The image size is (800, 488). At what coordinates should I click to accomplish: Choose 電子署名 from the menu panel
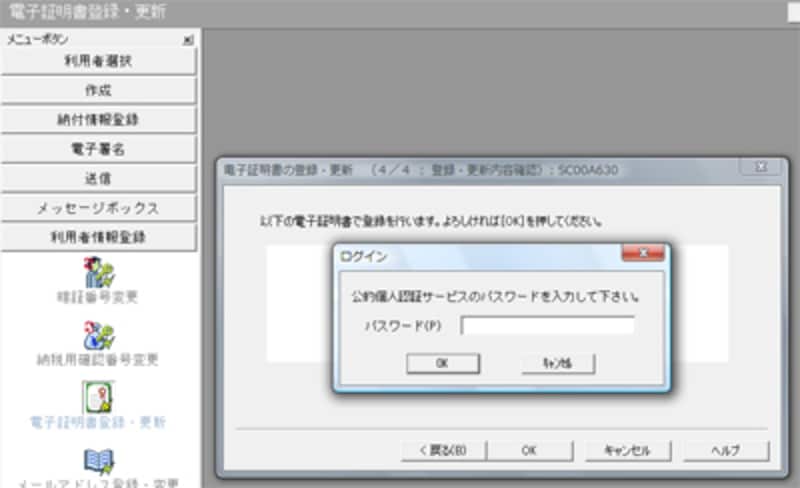click(98, 149)
